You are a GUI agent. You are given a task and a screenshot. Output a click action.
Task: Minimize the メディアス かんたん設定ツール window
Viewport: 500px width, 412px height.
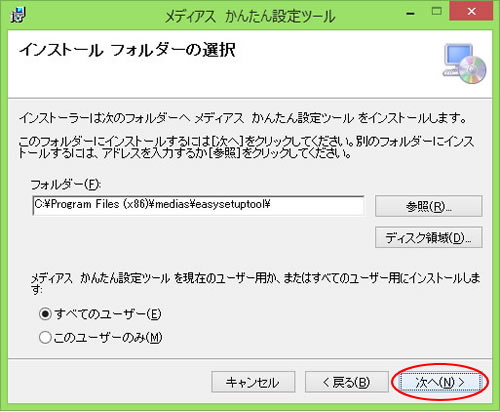411,13
